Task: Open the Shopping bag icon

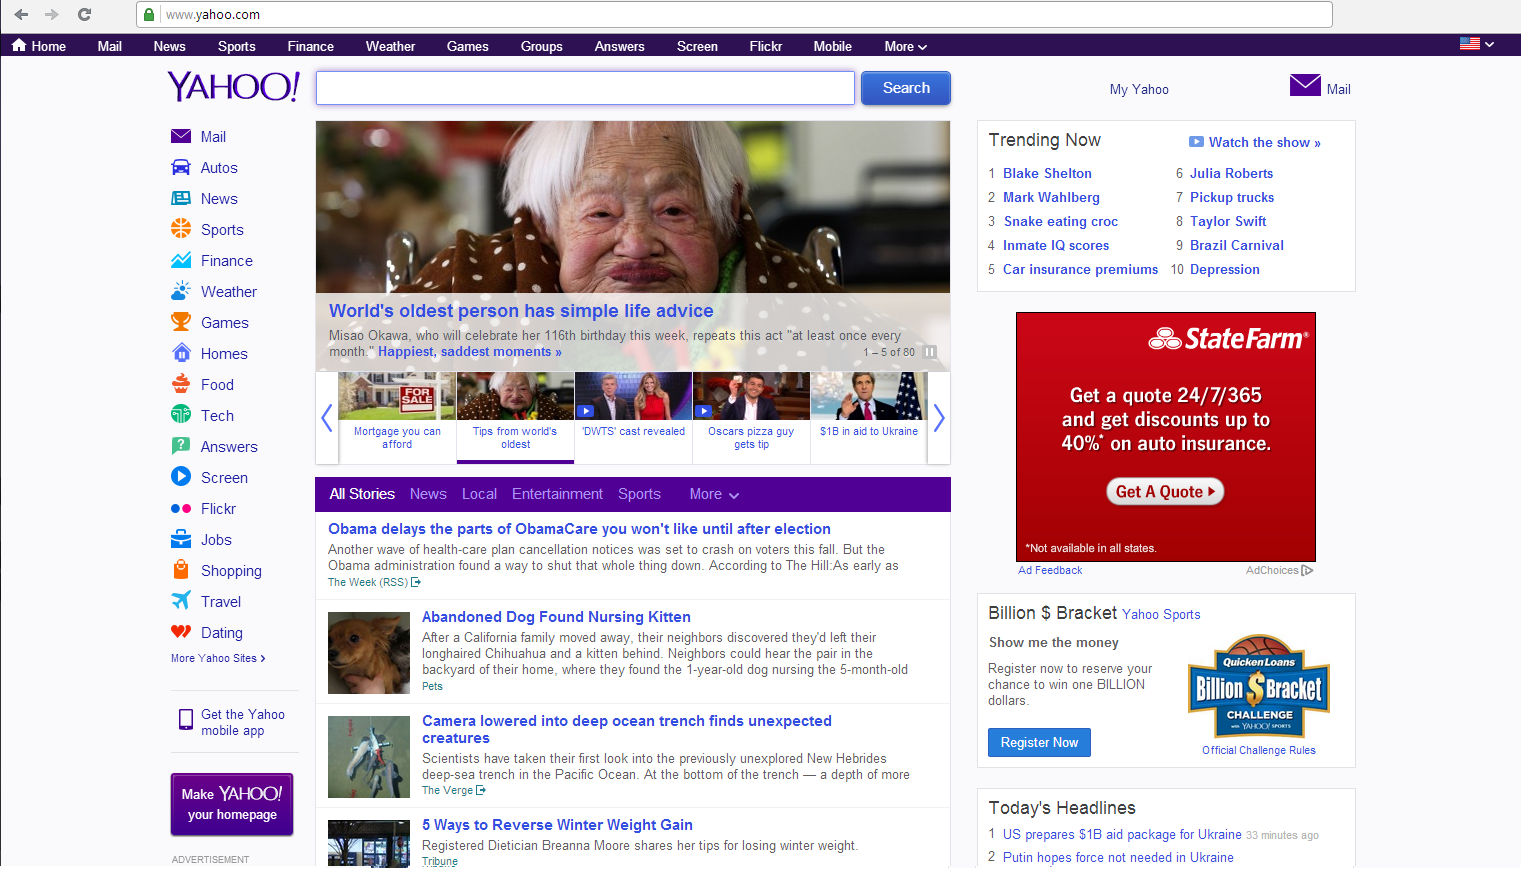Action: [x=181, y=570]
